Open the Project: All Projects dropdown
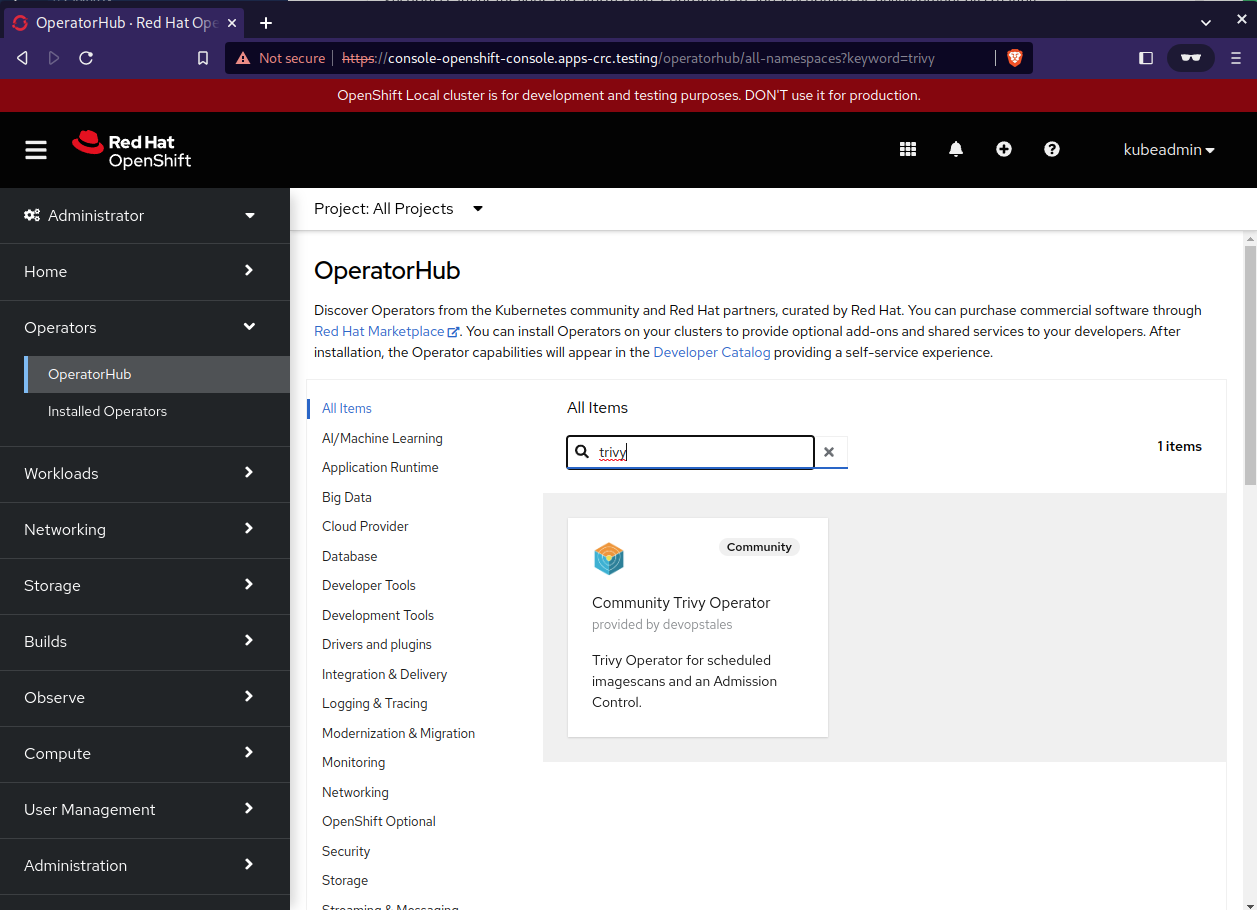 click(x=398, y=209)
